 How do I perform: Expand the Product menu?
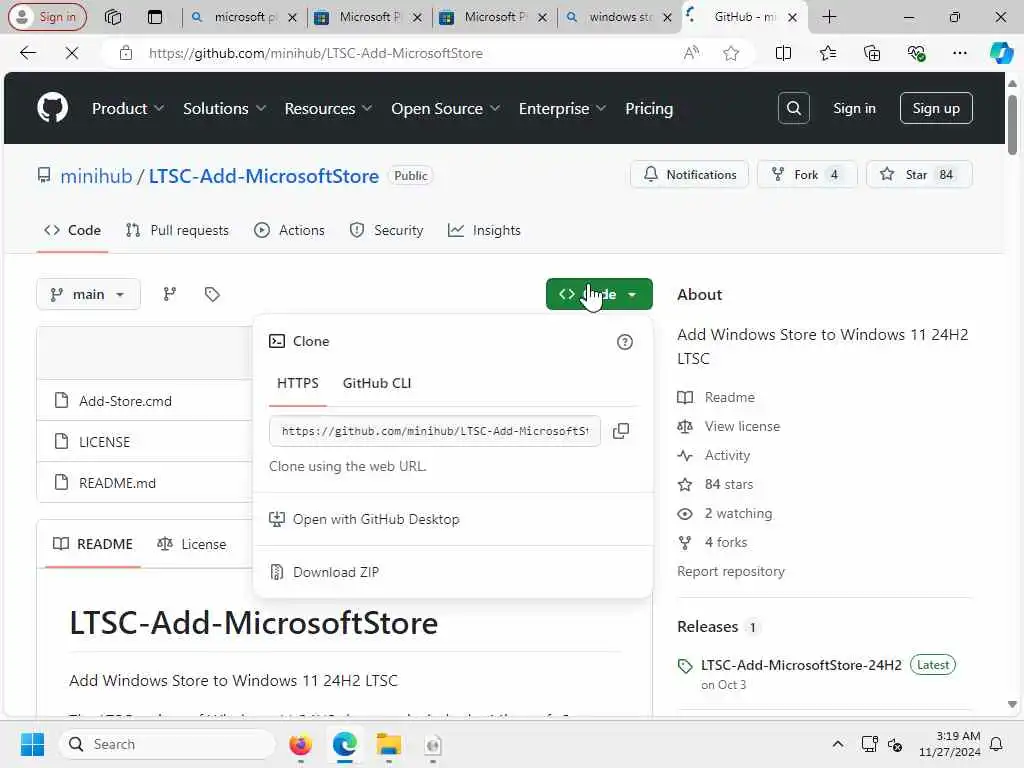[127, 108]
